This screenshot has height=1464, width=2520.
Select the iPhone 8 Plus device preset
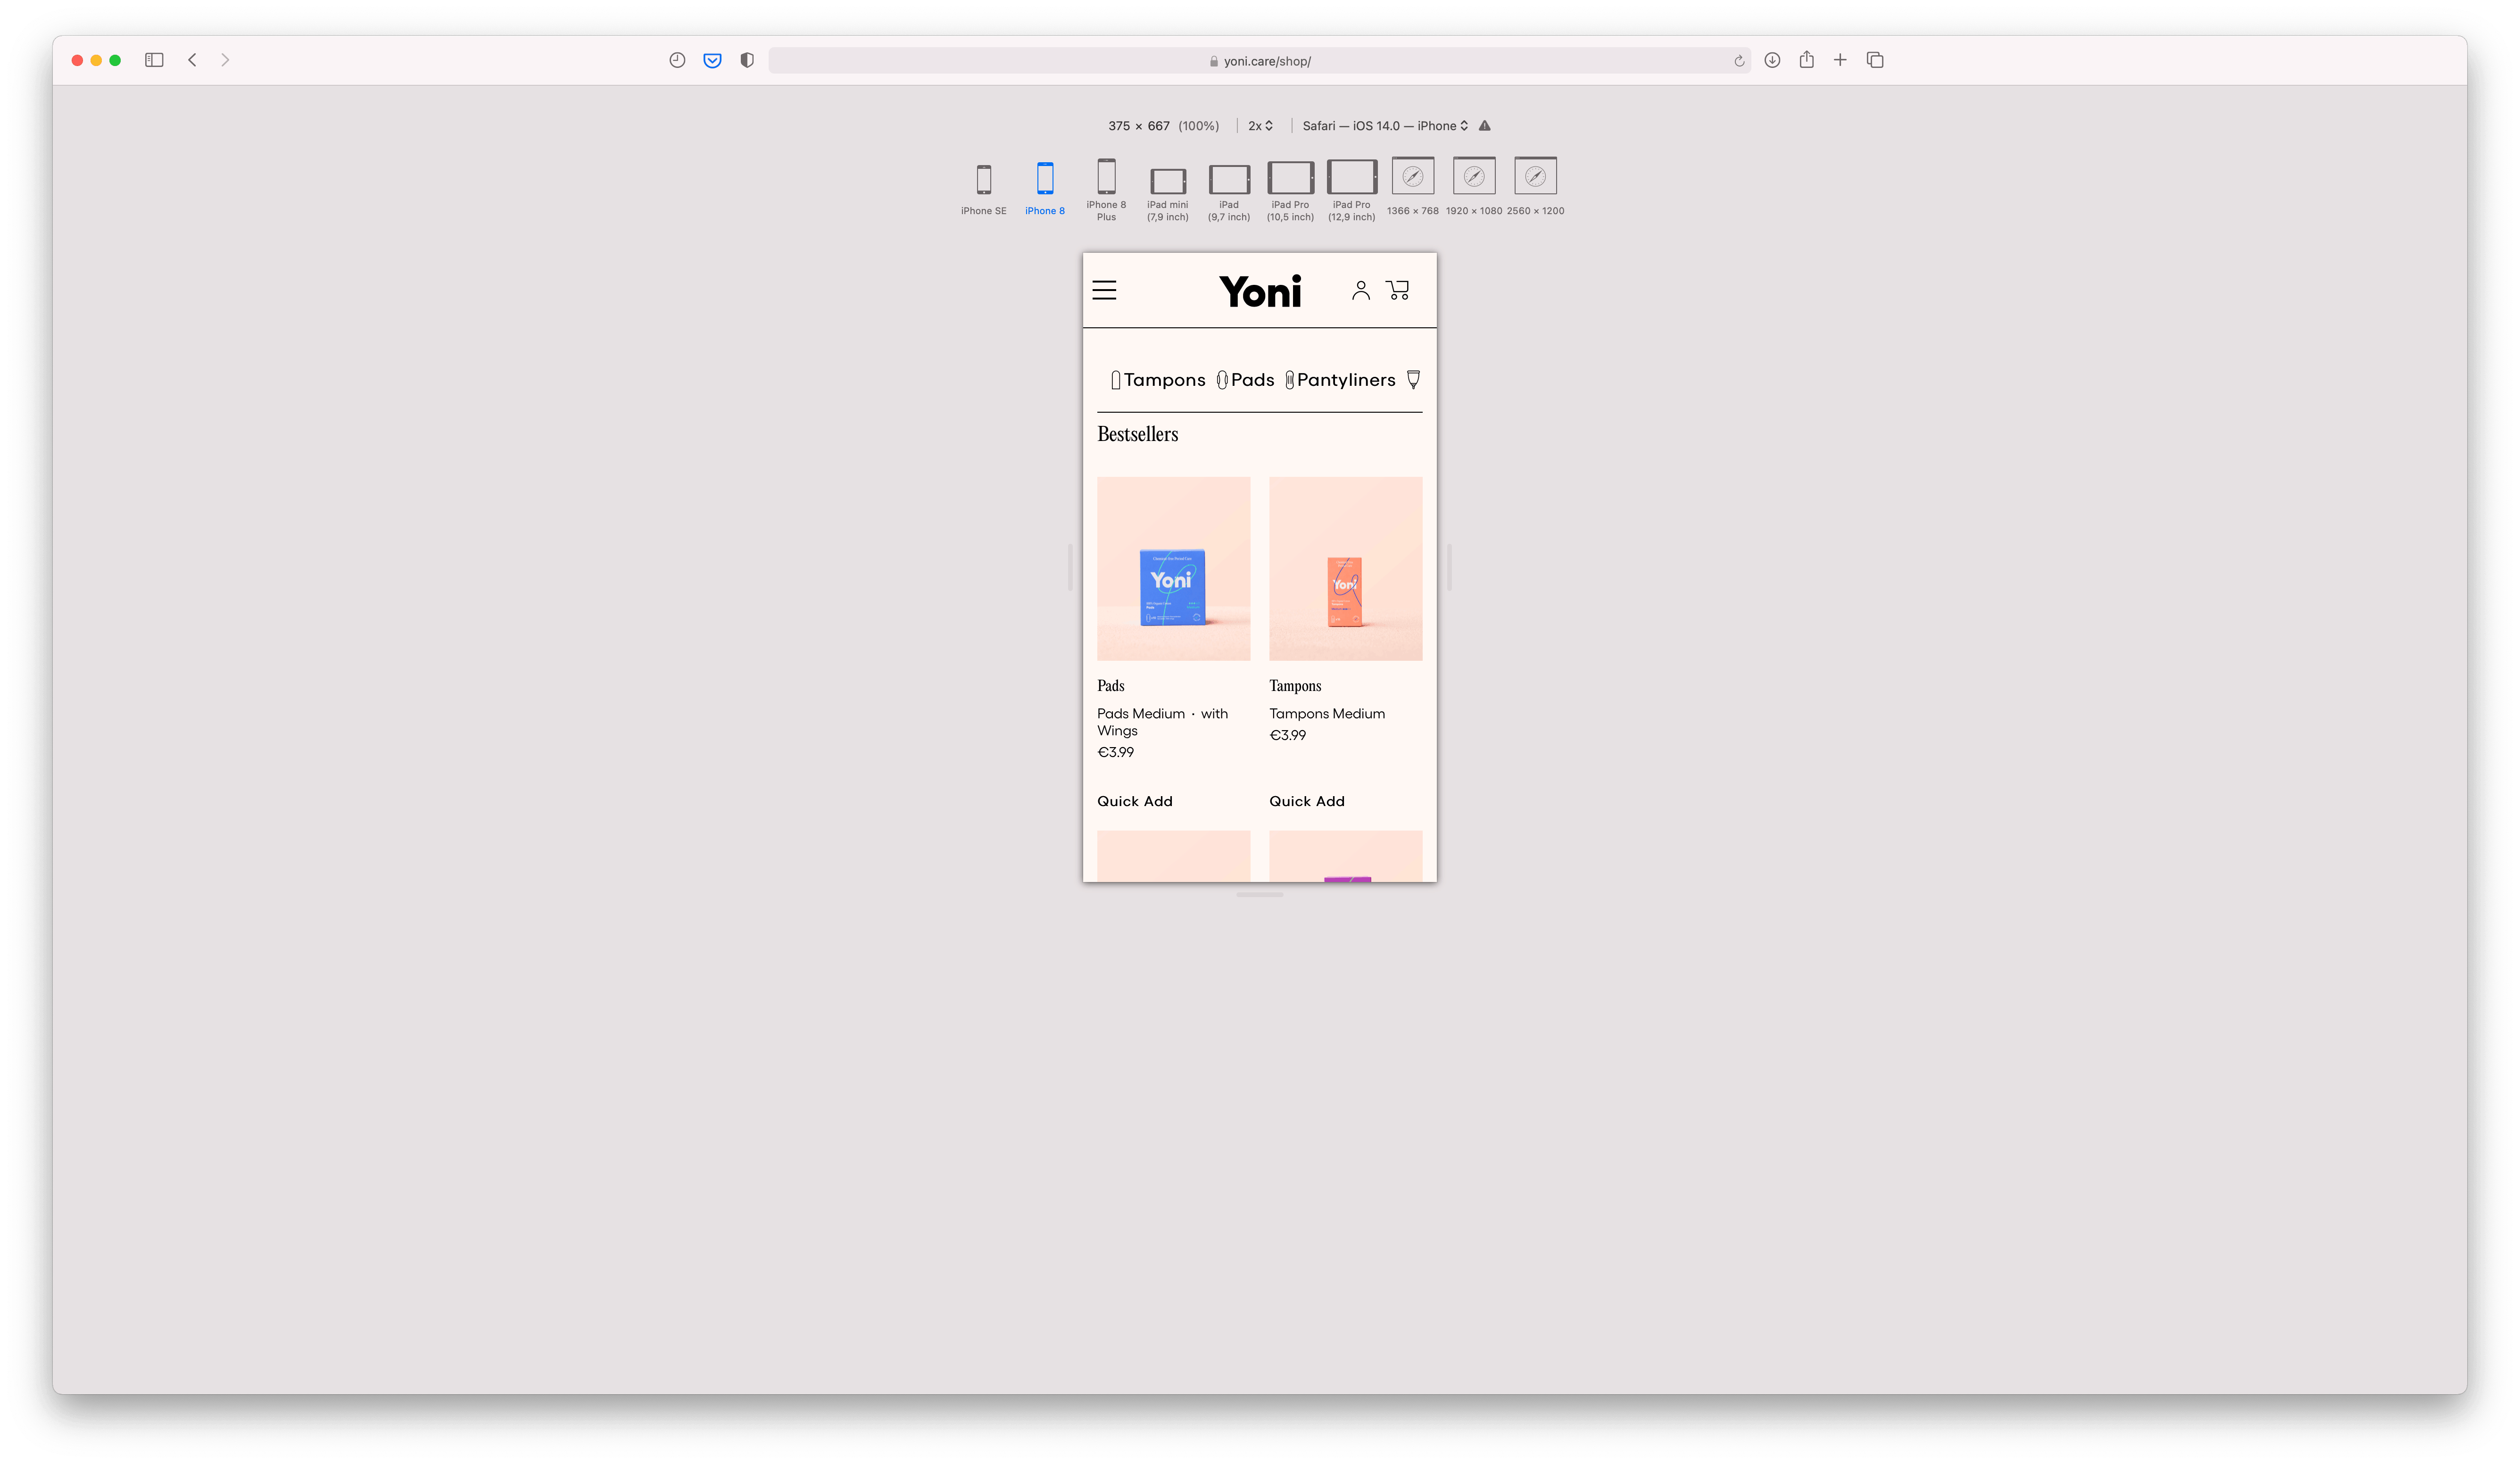click(x=1106, y=188)
